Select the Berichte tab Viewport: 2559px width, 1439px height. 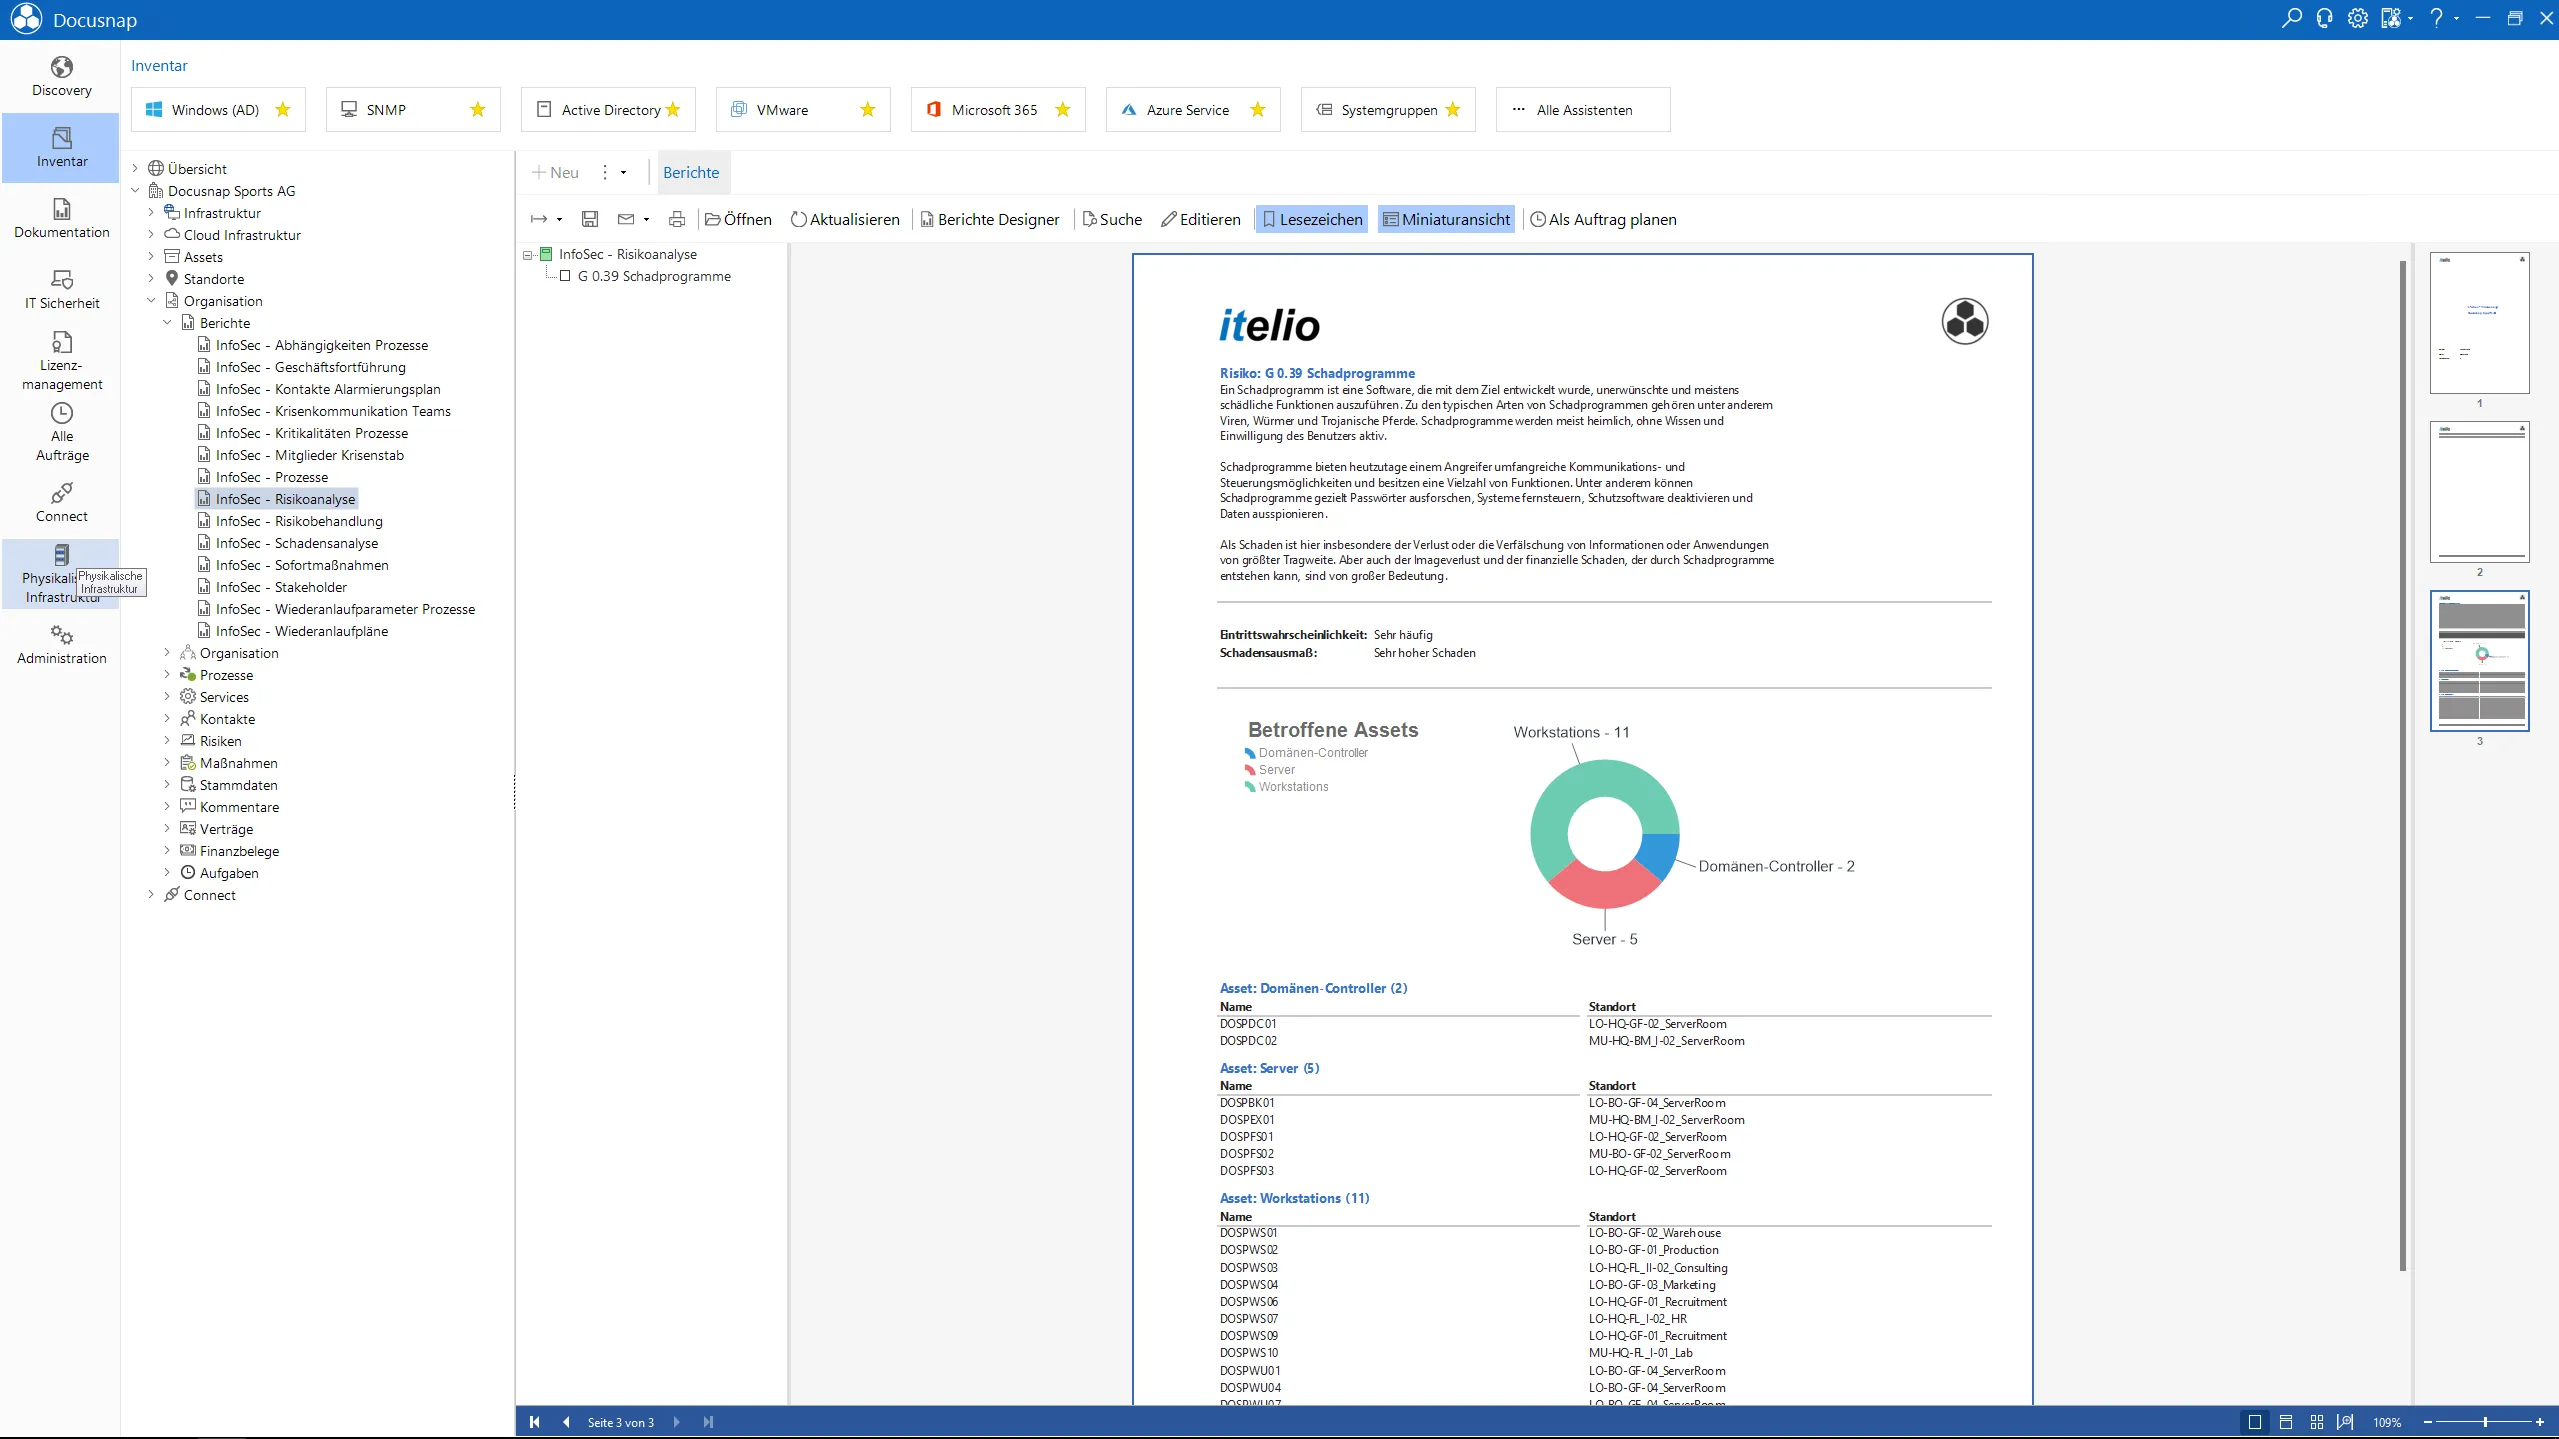tap(691, 172)
